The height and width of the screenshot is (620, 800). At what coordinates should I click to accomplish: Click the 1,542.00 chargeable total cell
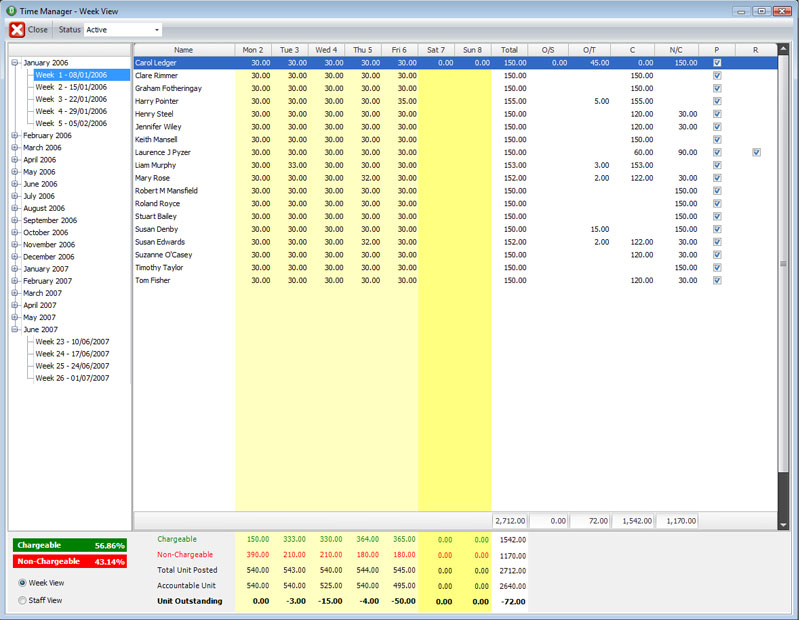coord(633,521)
